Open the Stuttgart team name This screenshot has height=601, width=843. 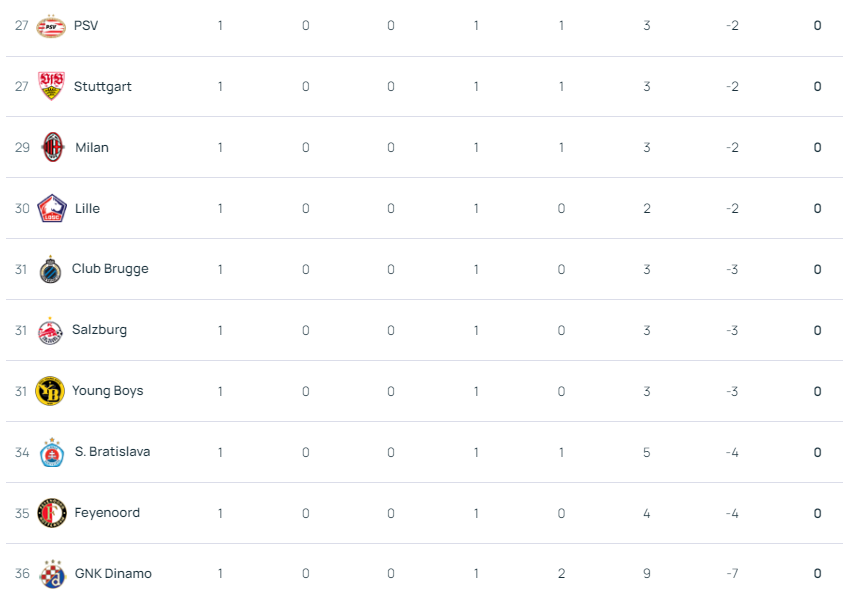(103, 87)
